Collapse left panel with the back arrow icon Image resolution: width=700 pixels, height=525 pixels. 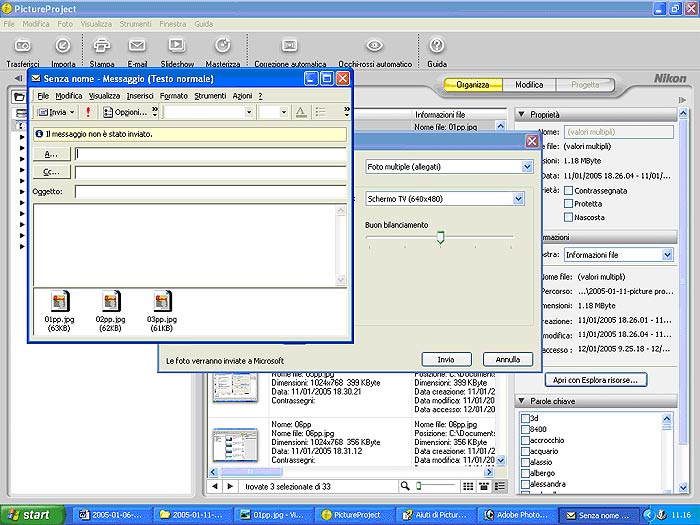[18, 79]
